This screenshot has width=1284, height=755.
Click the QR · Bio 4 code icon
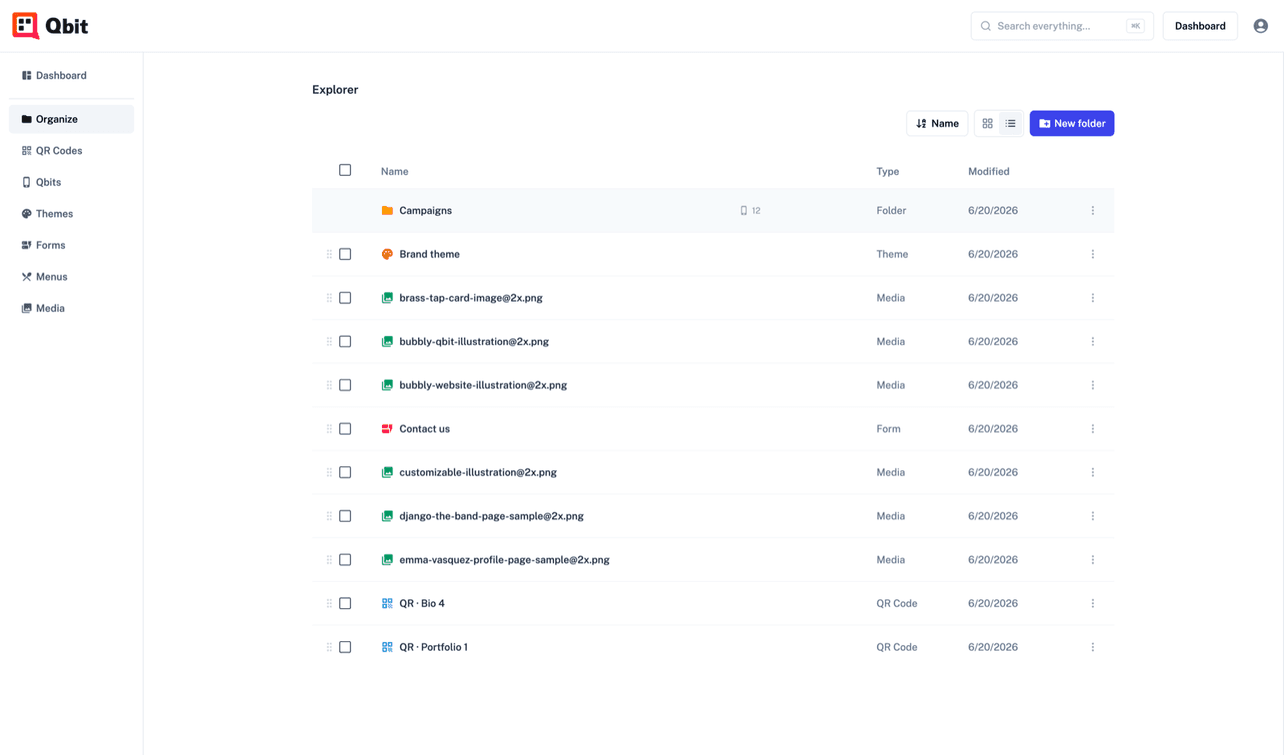point(387,604)
